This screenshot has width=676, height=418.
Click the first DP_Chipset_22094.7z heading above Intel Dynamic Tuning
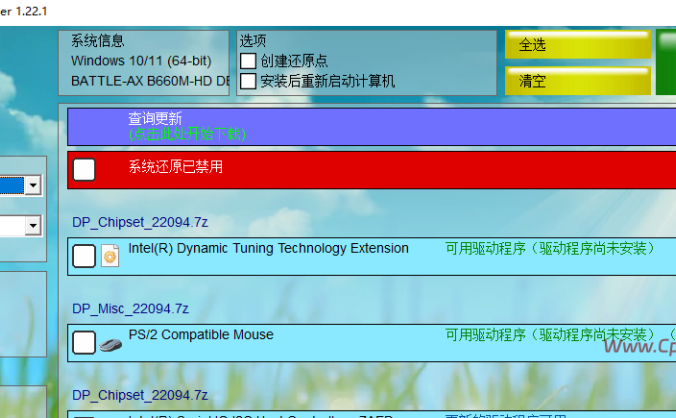(x=140, y=222)
